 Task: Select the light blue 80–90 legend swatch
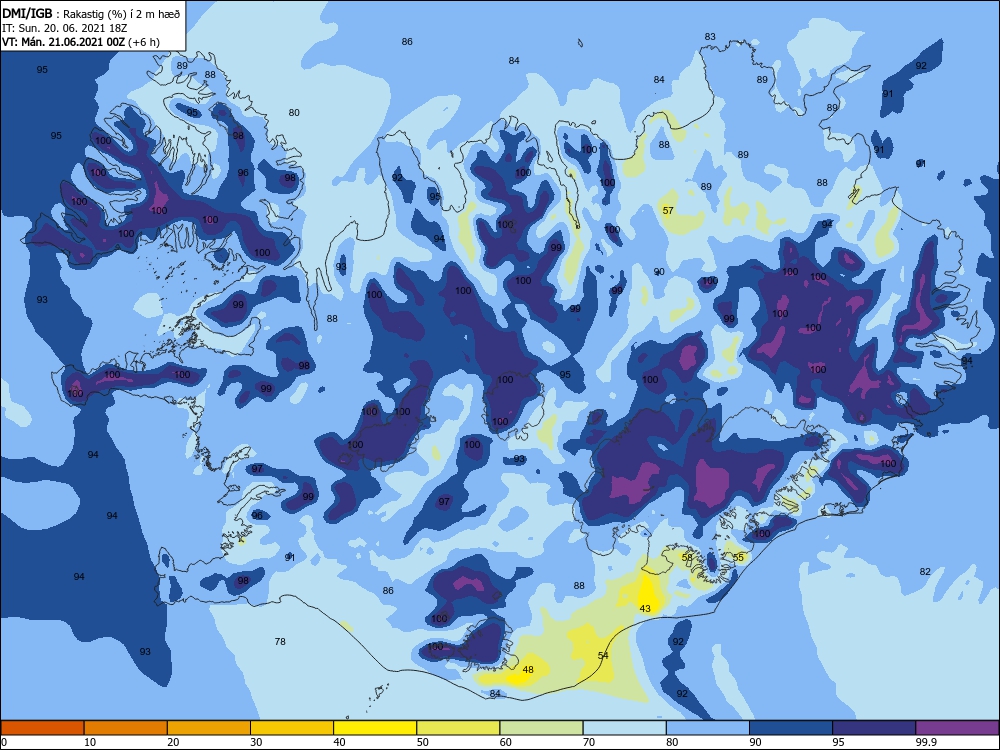point(708,728)
